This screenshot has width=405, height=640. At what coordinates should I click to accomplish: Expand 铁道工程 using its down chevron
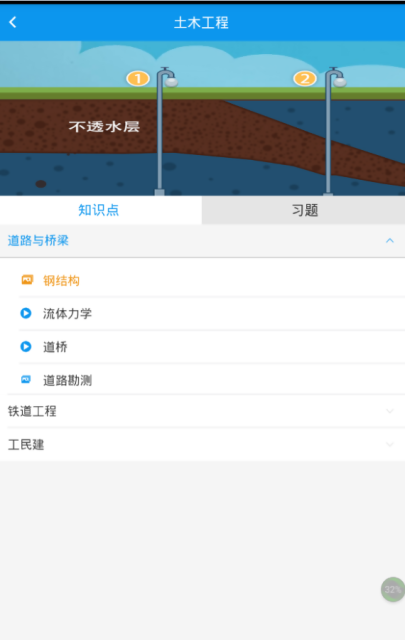point(390,411)
